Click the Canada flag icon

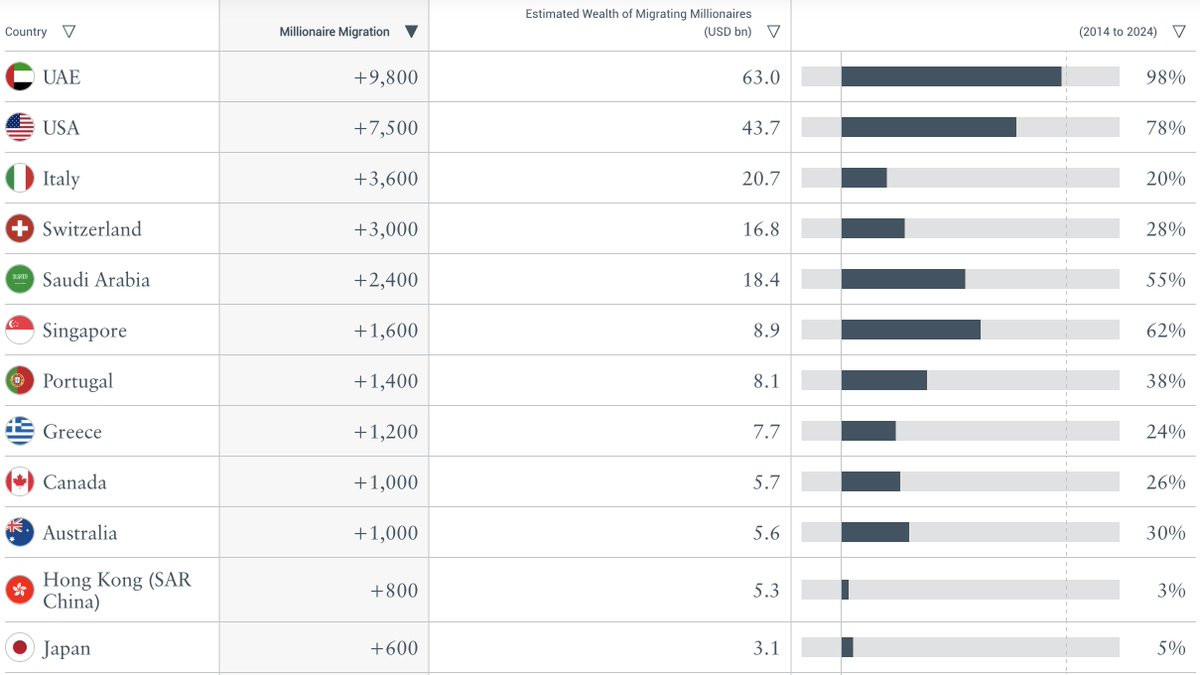pos(20,482)
